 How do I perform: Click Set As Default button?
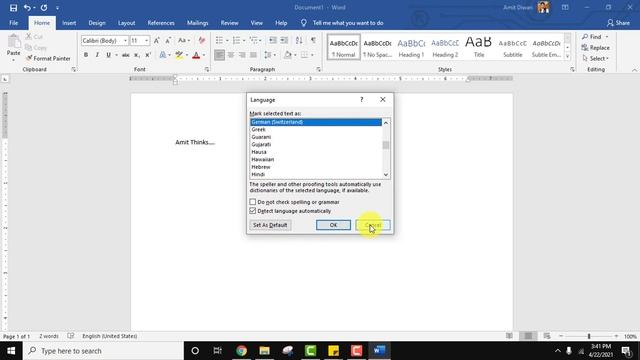coord(270,225)
